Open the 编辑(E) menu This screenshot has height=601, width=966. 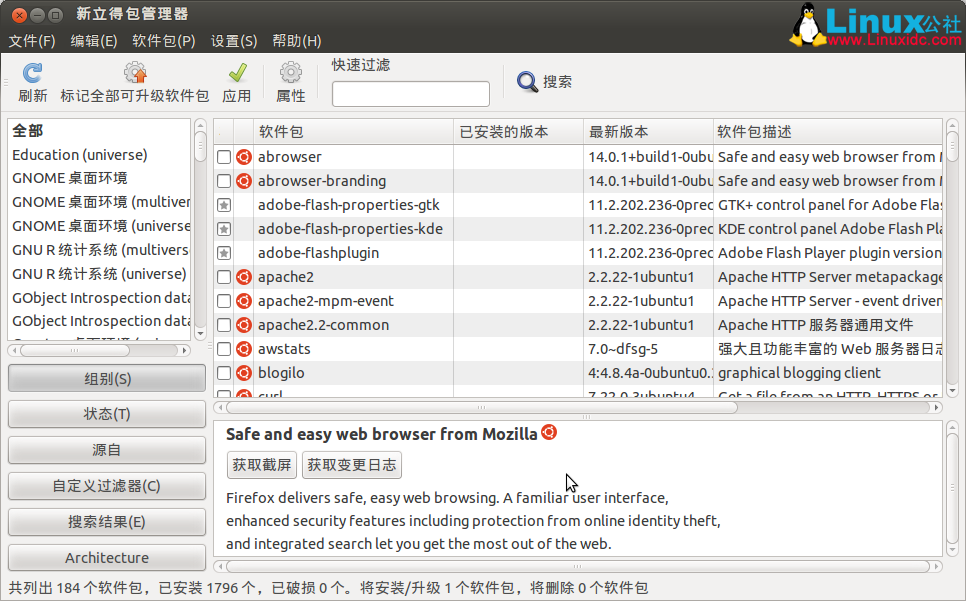point(94,41)
